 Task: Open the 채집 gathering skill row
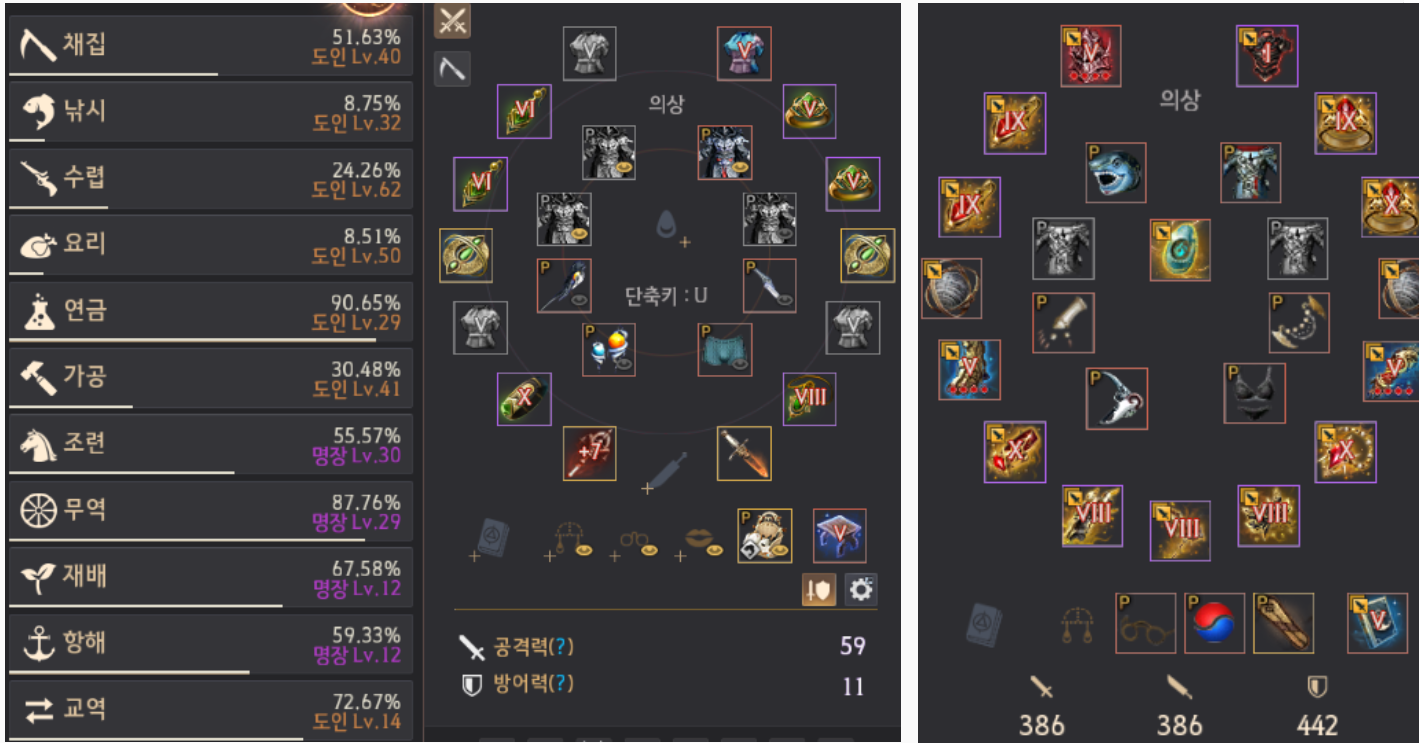210,45
